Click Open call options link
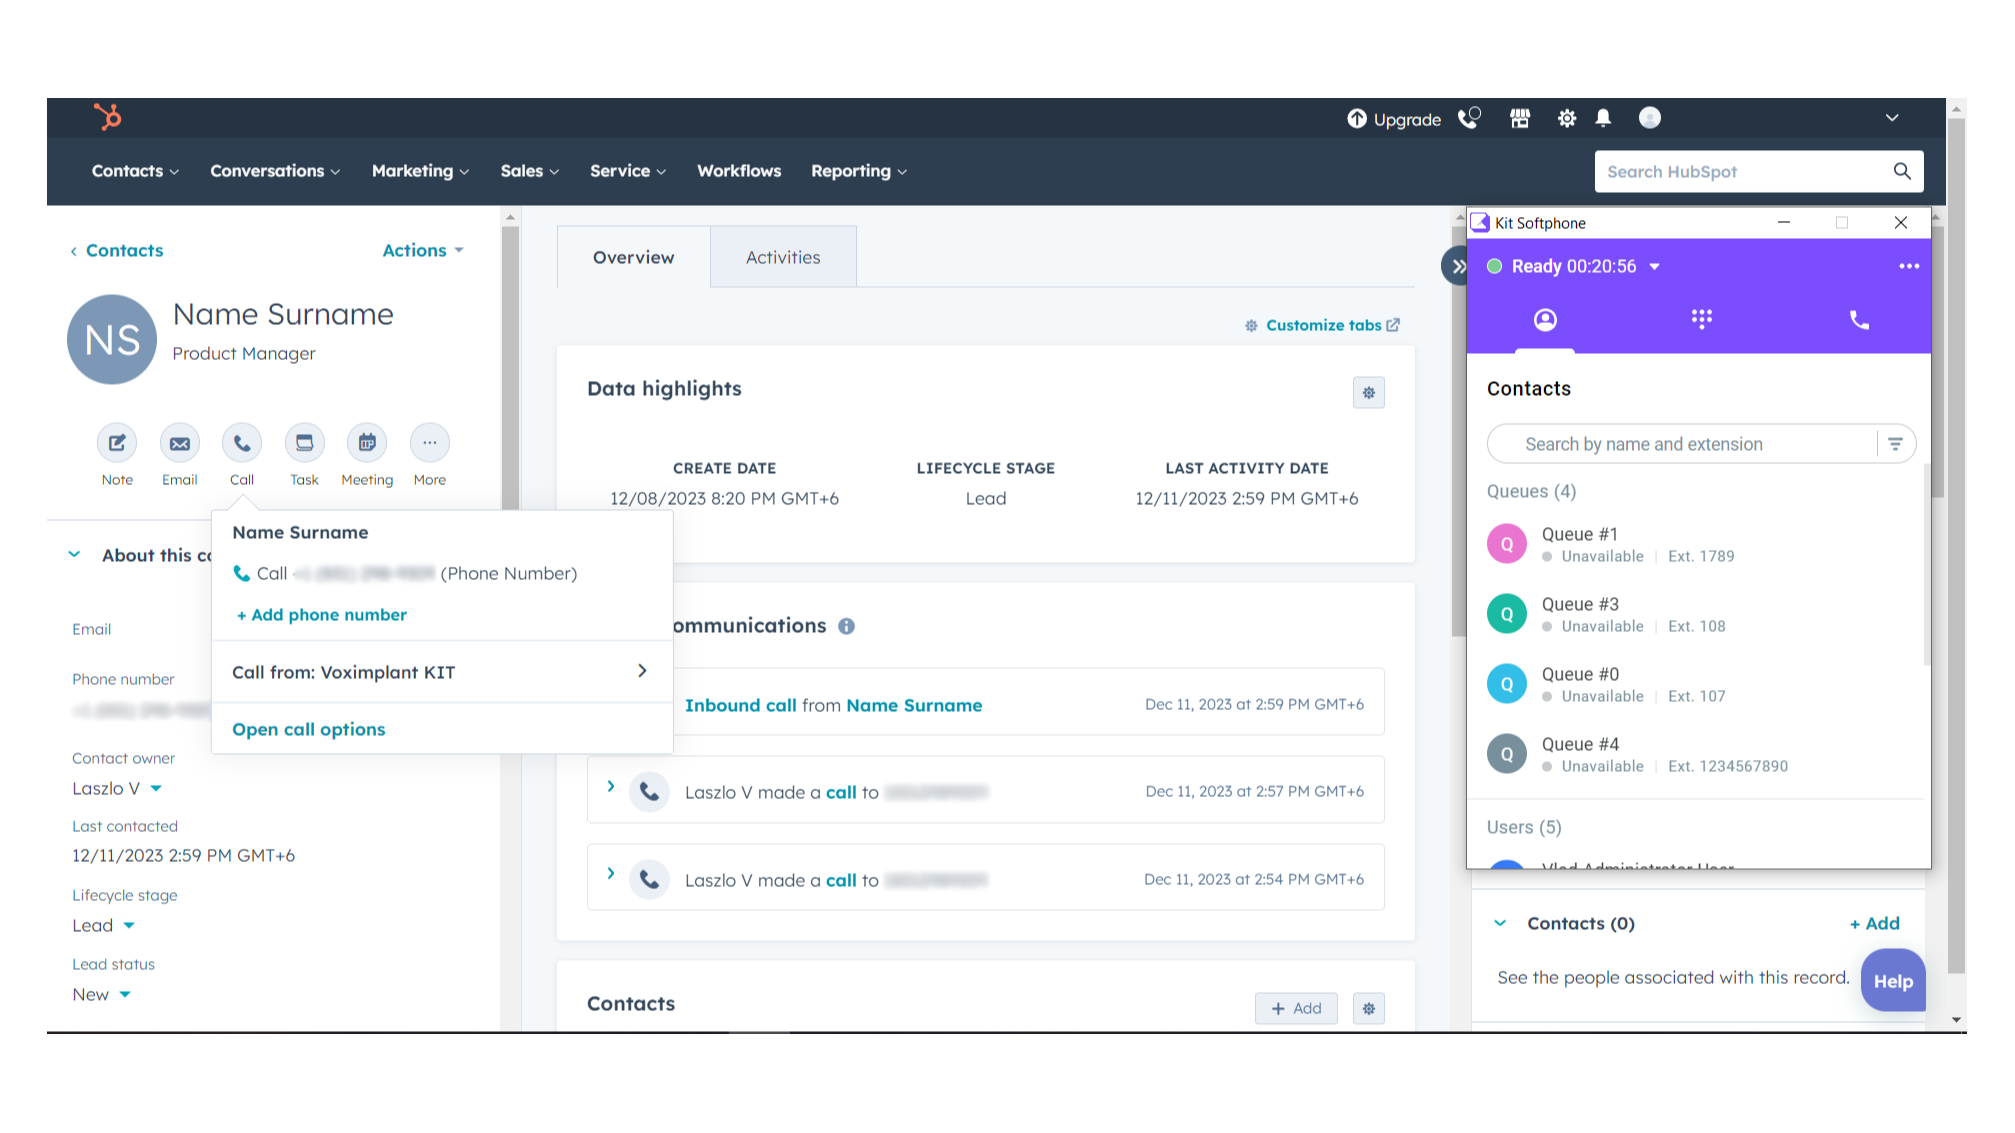This screenshot has width=2015, height=1133. click(308, 729)
